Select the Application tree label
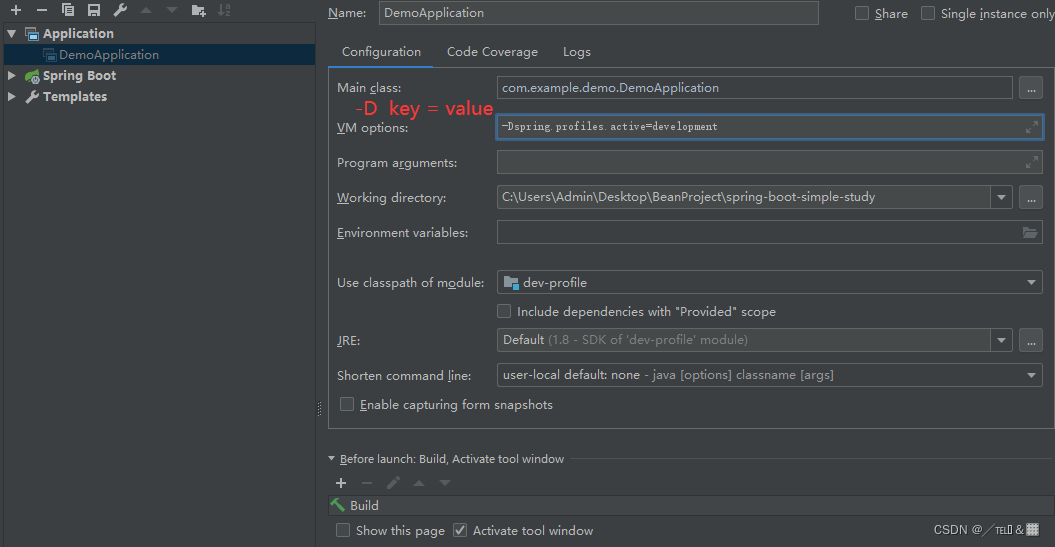 pos(78,34)
